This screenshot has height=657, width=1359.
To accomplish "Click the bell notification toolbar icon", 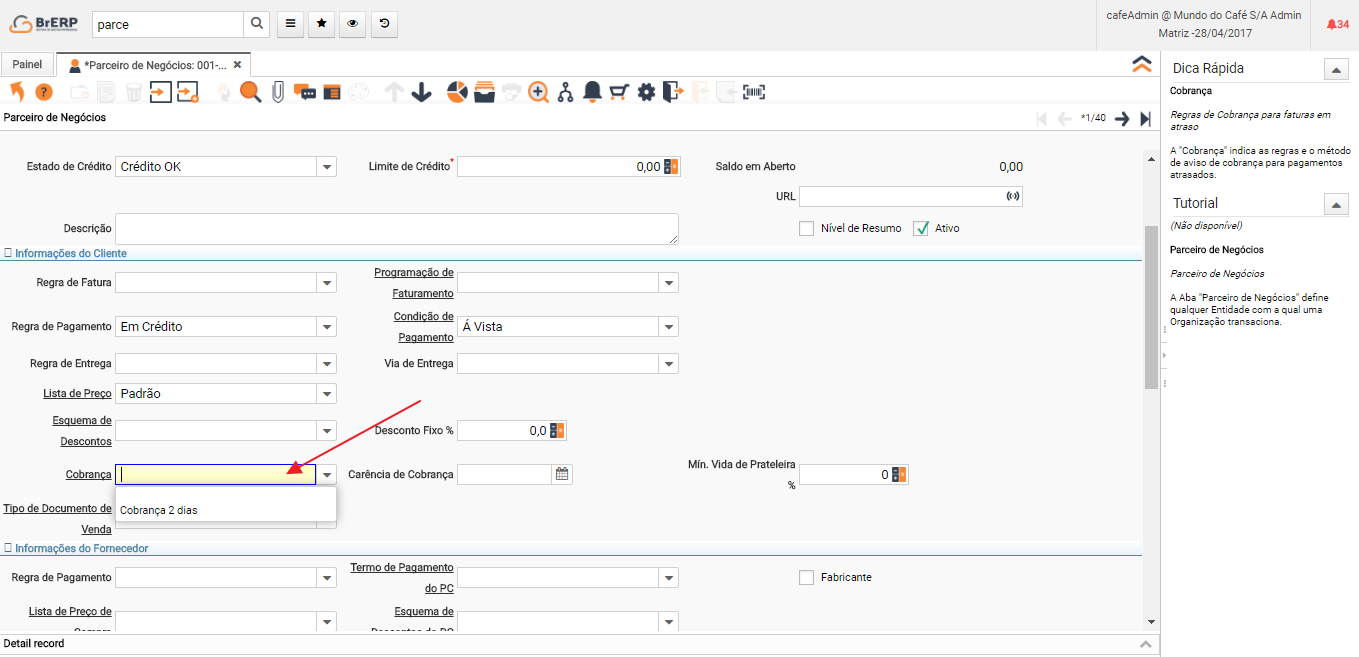I will (x=592, y=92).
